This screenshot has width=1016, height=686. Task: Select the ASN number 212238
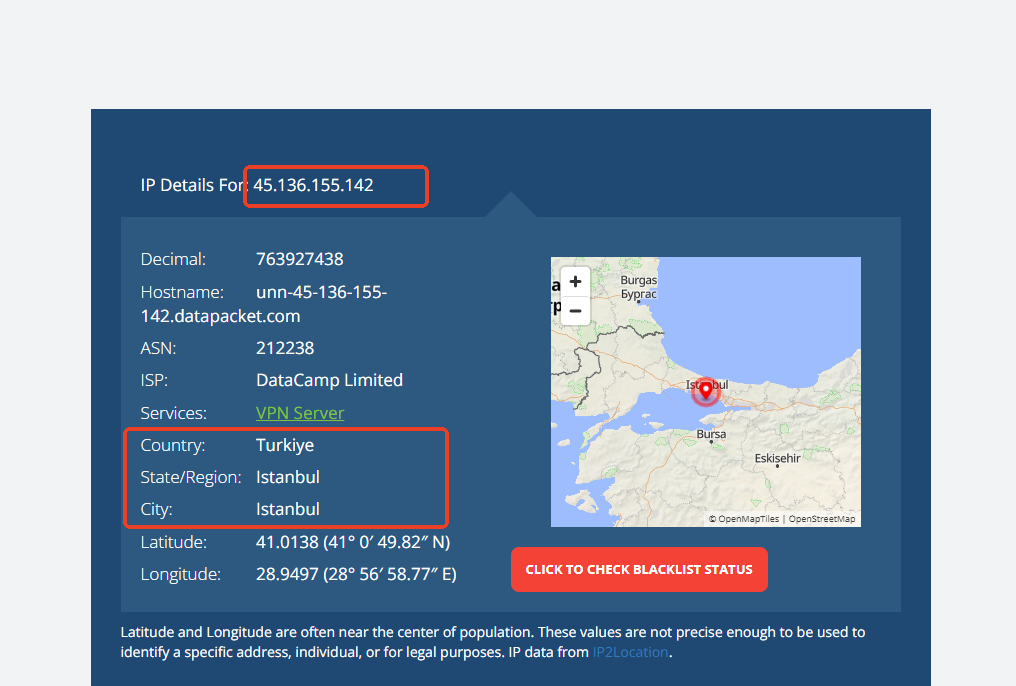(285, 349)
